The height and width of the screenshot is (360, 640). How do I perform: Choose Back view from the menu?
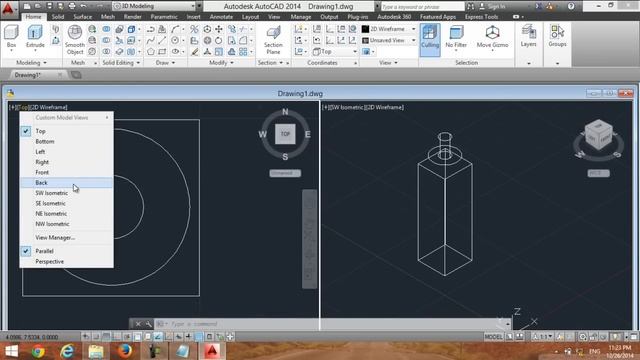(x=67, y=182)
